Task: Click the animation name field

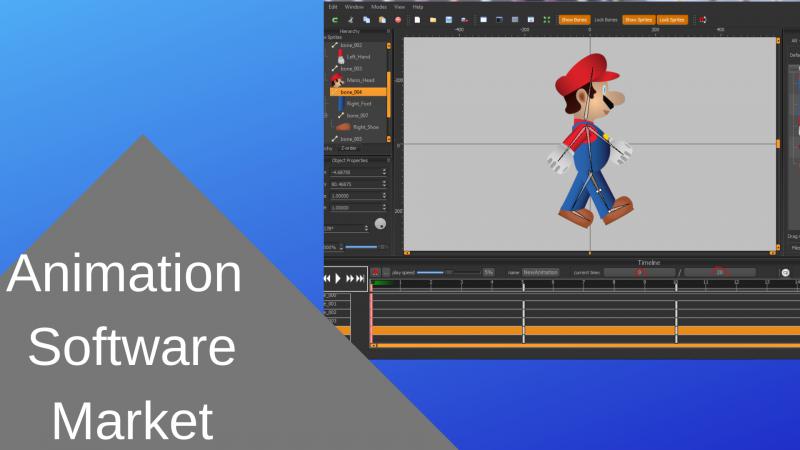Action: (541, 272)
